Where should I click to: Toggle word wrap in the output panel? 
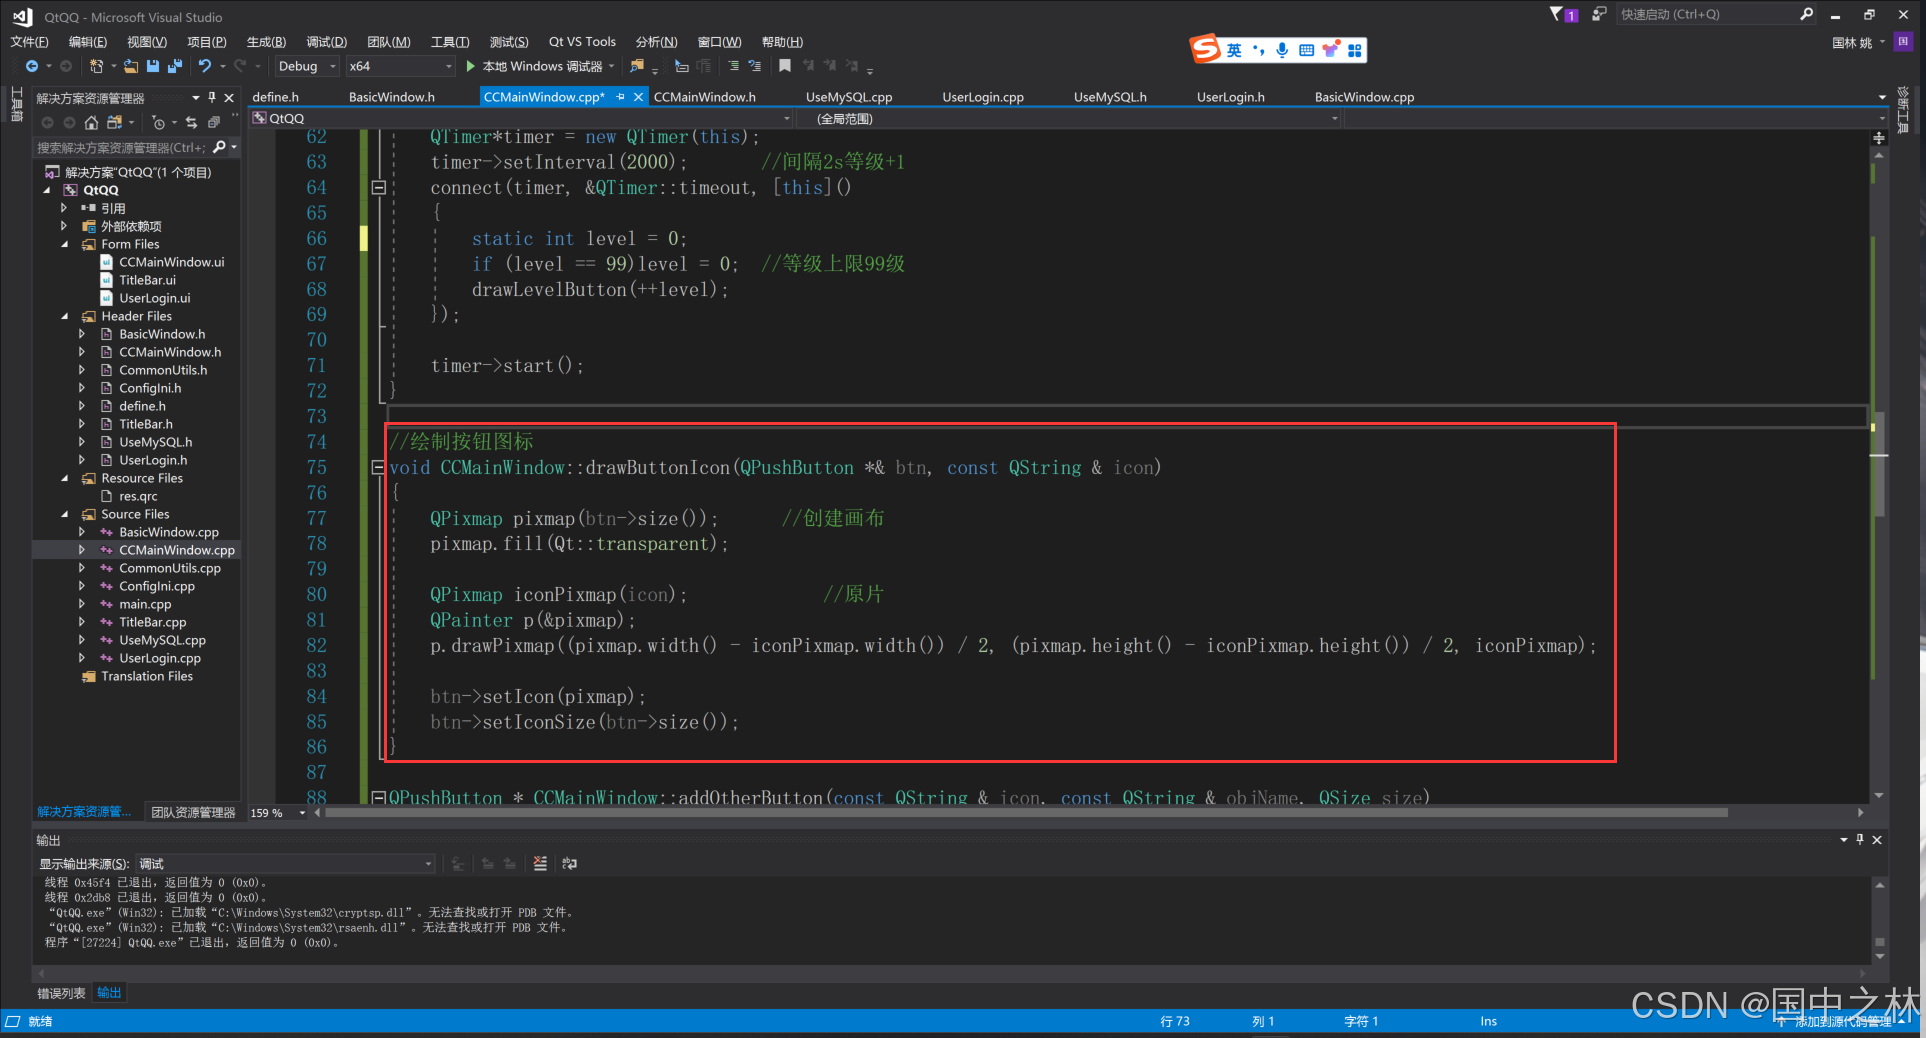pyautogui.click(x=570, y=863)
